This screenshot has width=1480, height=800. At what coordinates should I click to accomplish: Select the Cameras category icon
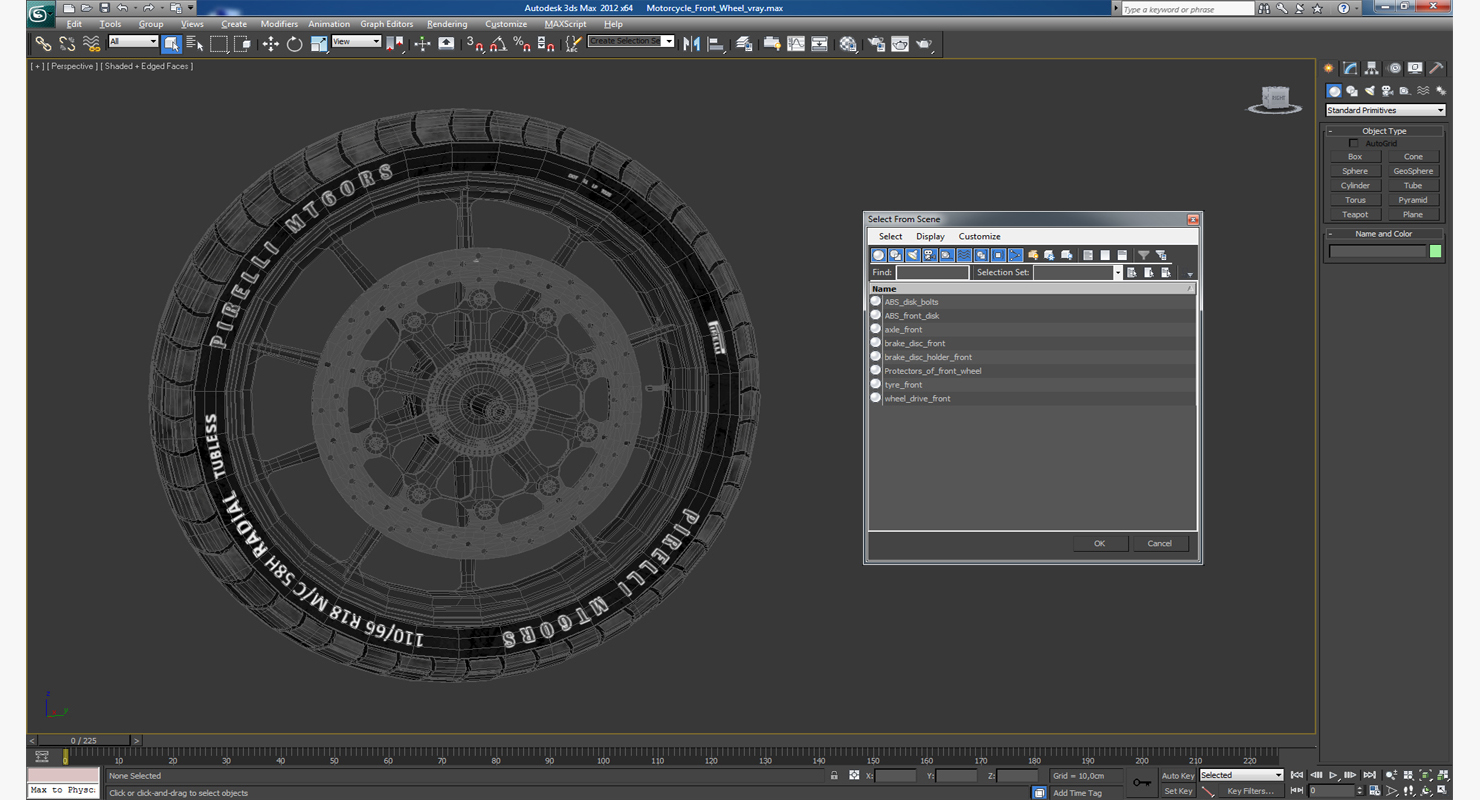coord(1387,91)
